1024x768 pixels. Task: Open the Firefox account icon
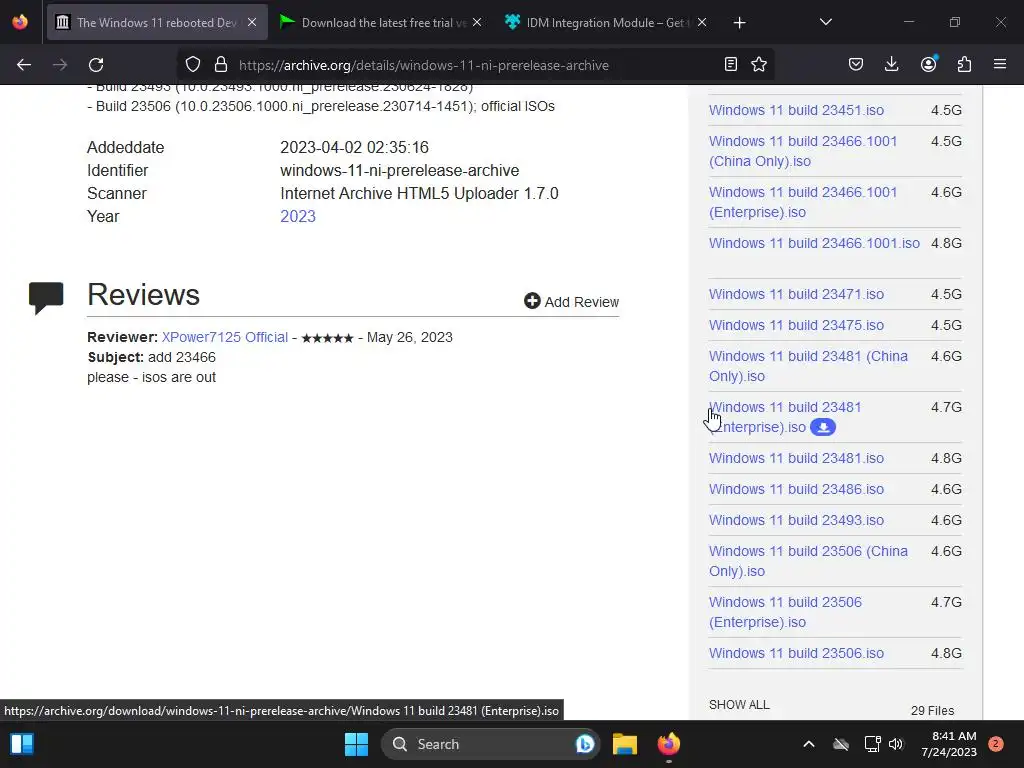(928, 65)
